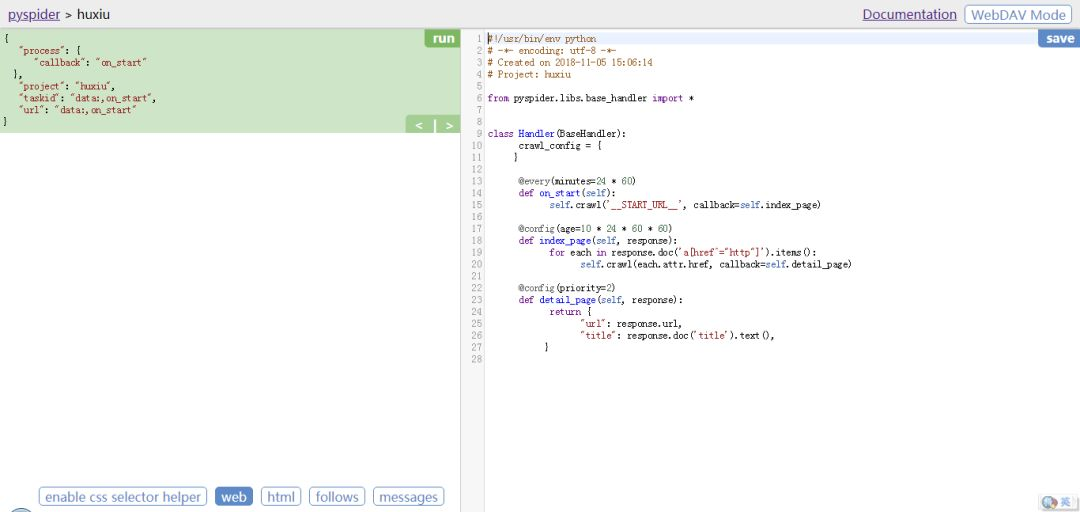Click the green run button
1080x512 pixels.
[442, 39]
